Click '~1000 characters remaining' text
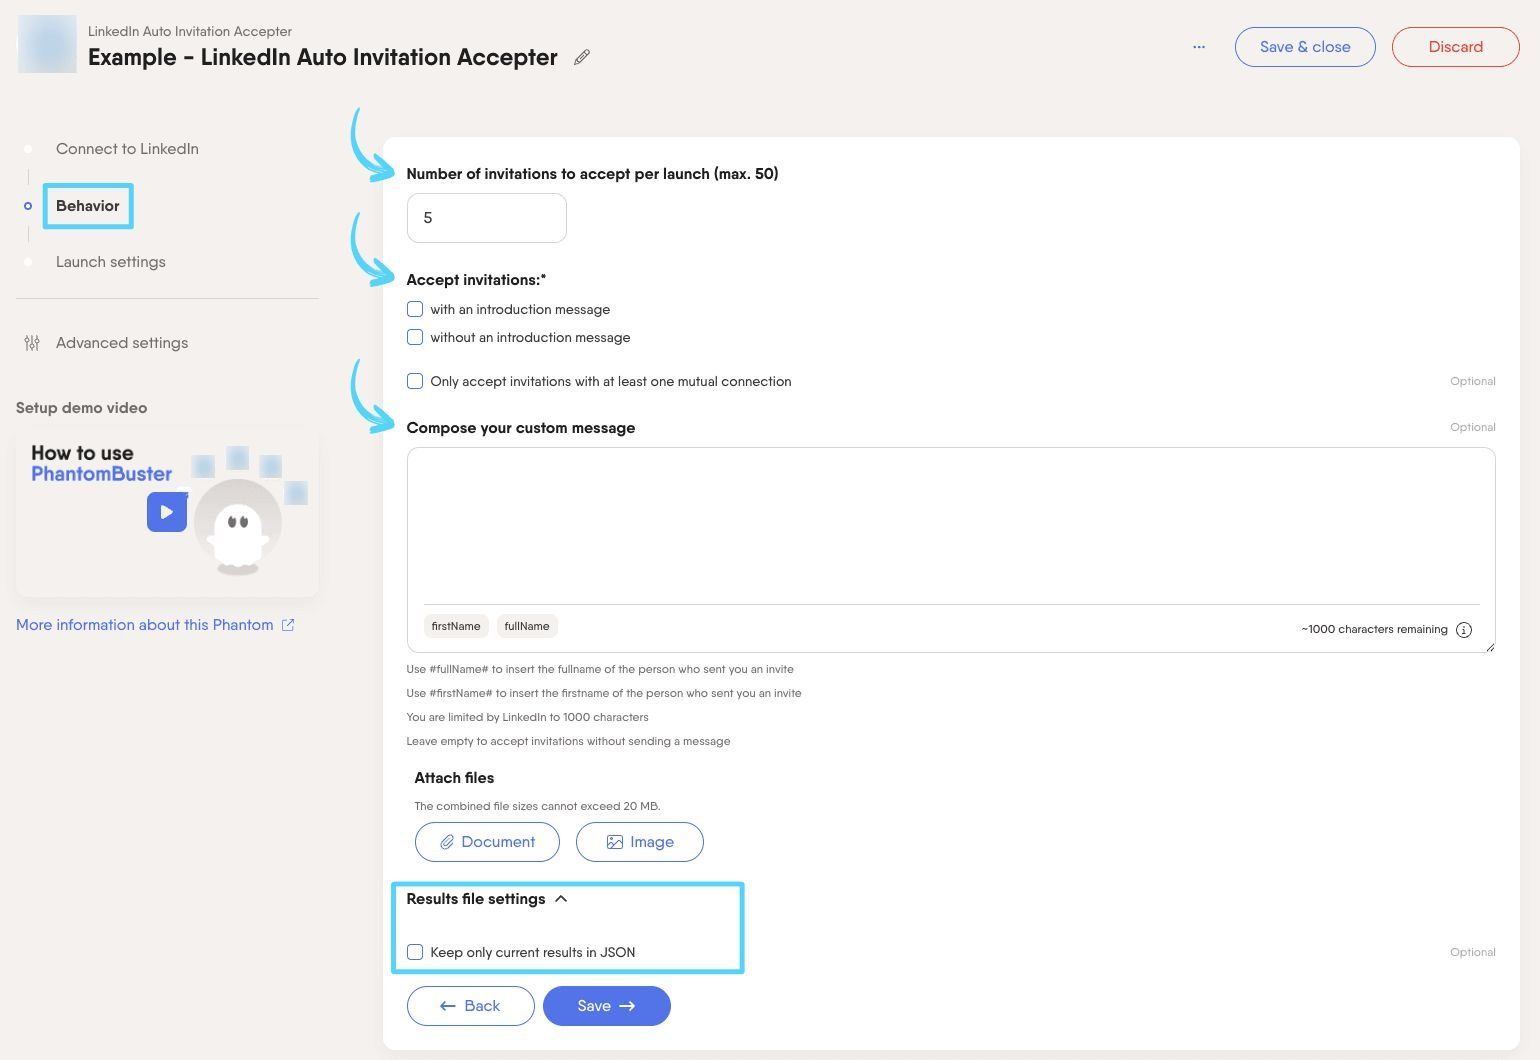This screenshot has width=1540, height=1060. (x=1374, y=629)
